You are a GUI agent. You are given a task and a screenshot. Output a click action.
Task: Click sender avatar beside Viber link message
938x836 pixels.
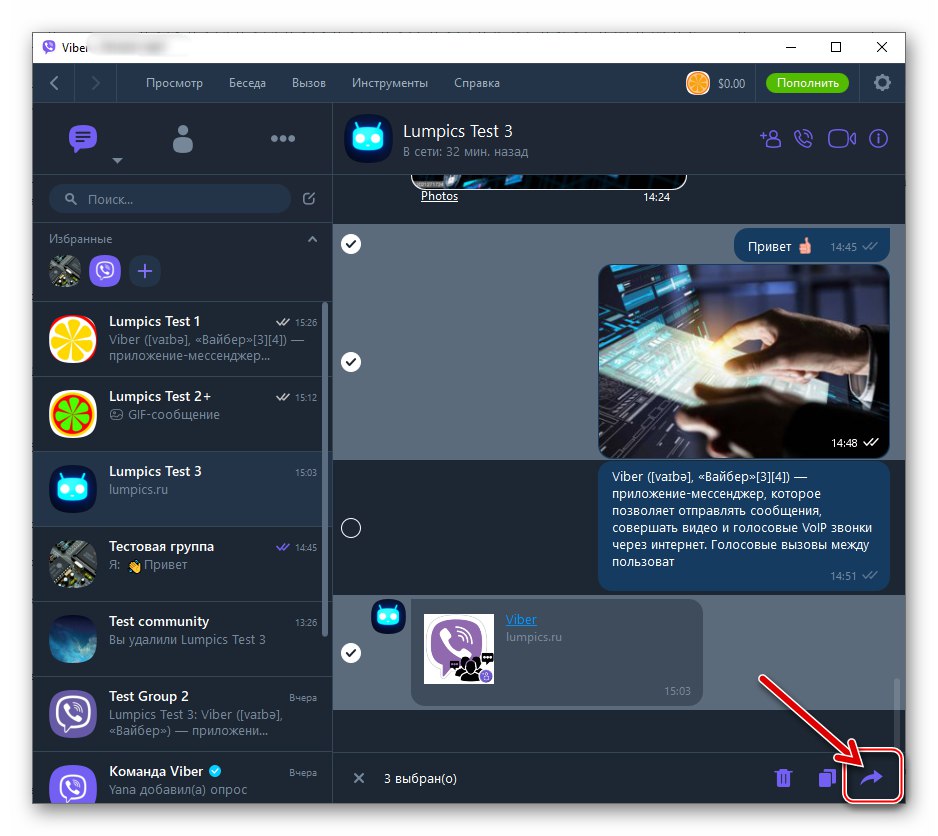(x=388, y=616)
